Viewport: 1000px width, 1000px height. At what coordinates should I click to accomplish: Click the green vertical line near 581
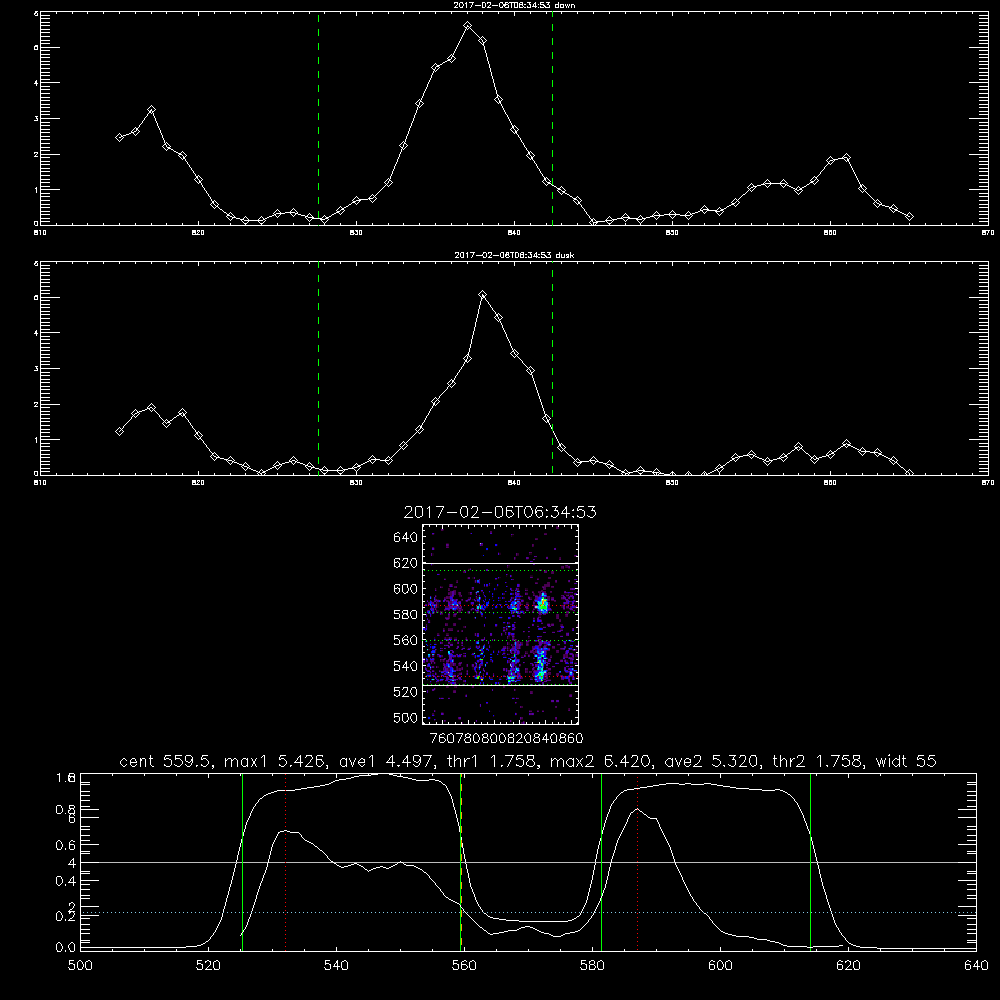(601, 862)
